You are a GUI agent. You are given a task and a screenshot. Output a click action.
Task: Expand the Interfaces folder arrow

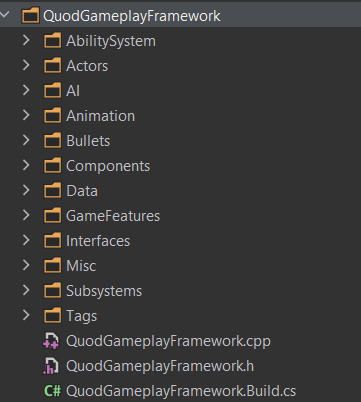(x=26, y=240)
